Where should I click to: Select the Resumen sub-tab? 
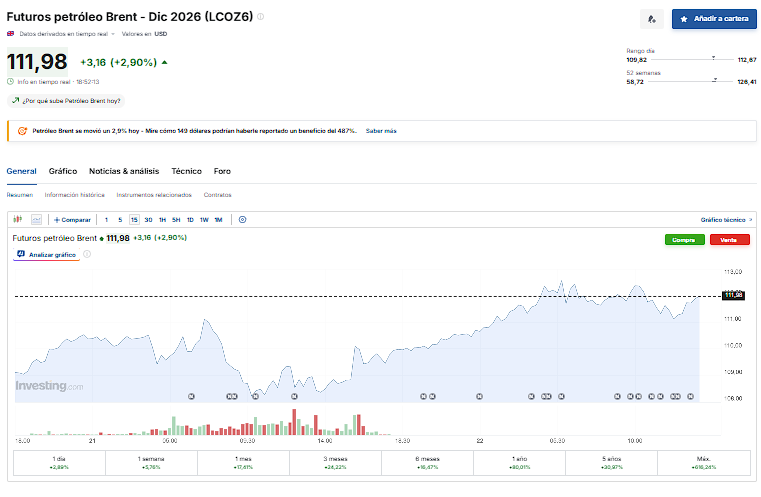pos(20,195)
